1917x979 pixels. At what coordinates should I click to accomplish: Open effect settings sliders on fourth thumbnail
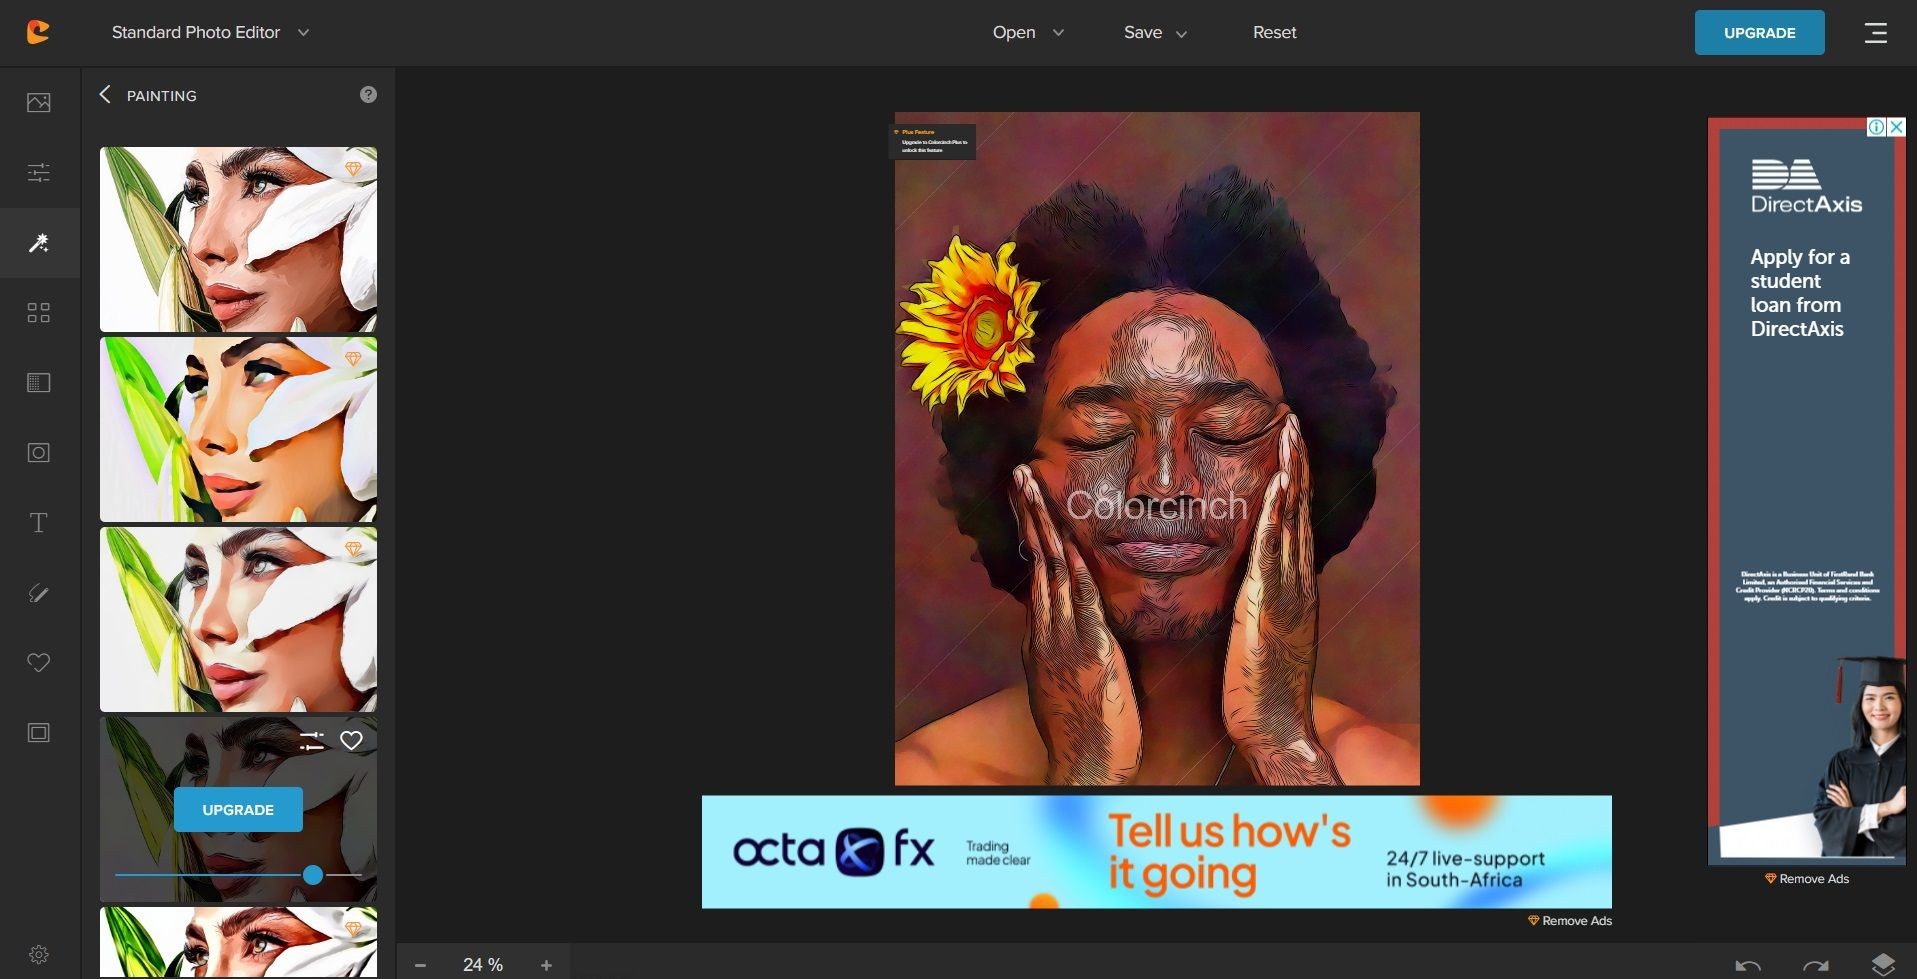coord(312,741)
